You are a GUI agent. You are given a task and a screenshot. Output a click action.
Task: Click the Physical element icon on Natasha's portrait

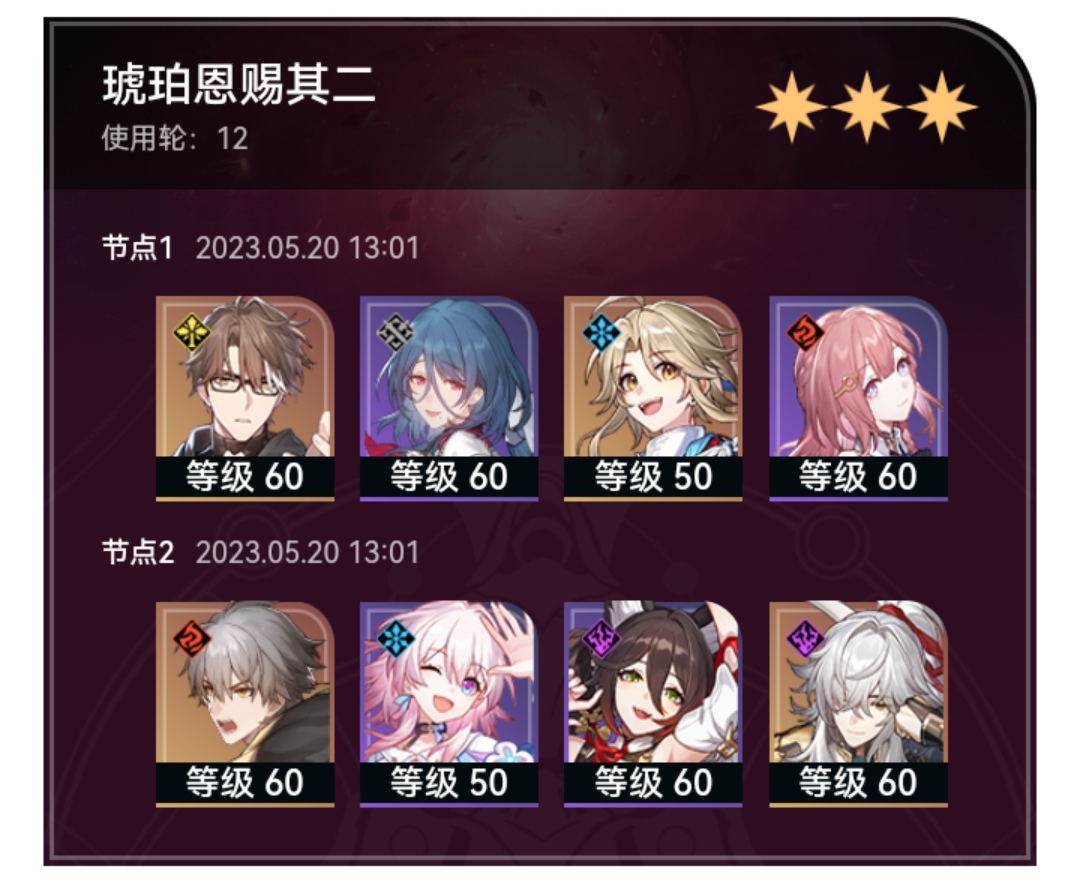click(x=395, y=333)
